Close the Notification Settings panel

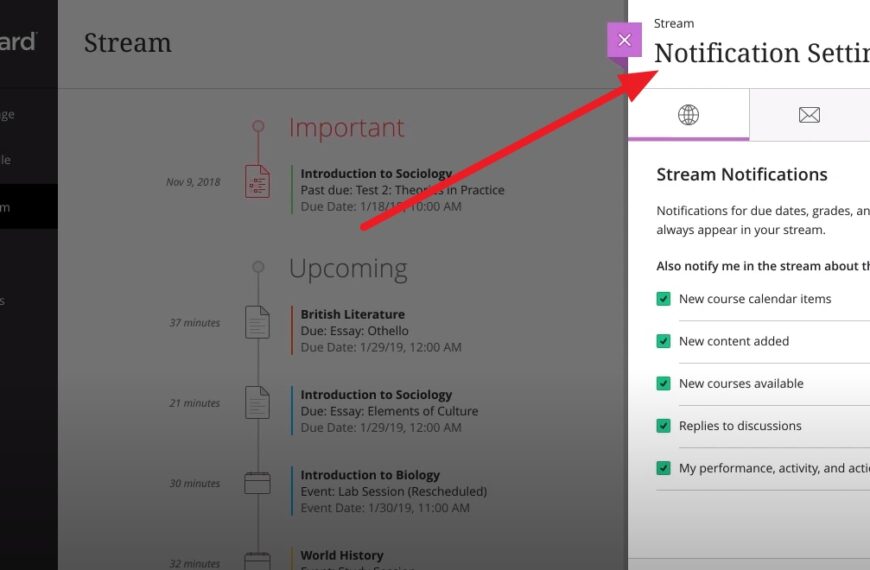tap(624, 40)
